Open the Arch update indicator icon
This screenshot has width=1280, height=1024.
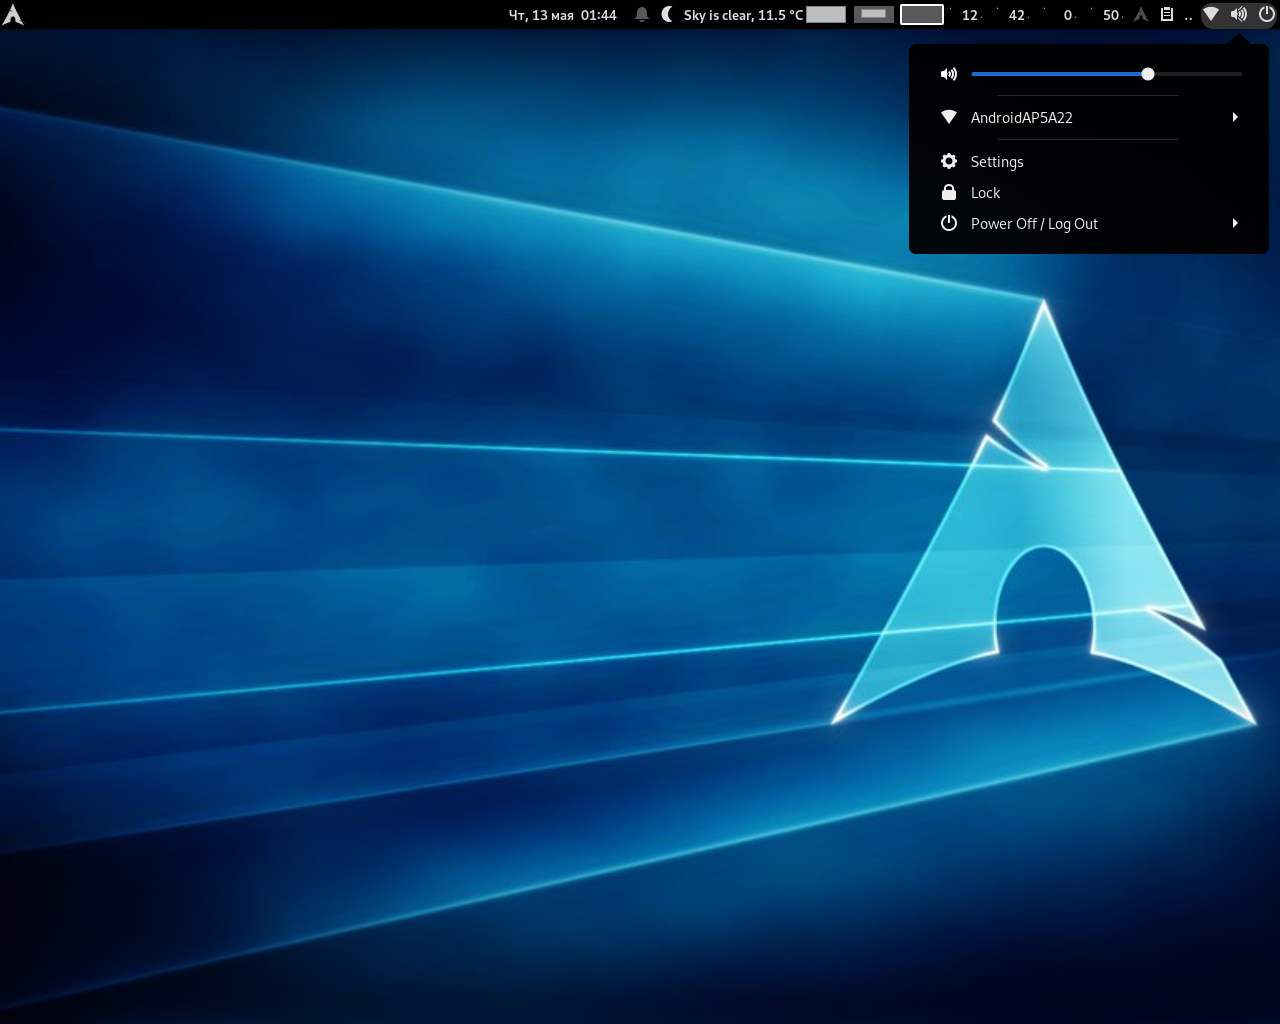[x=1141, y=14]
